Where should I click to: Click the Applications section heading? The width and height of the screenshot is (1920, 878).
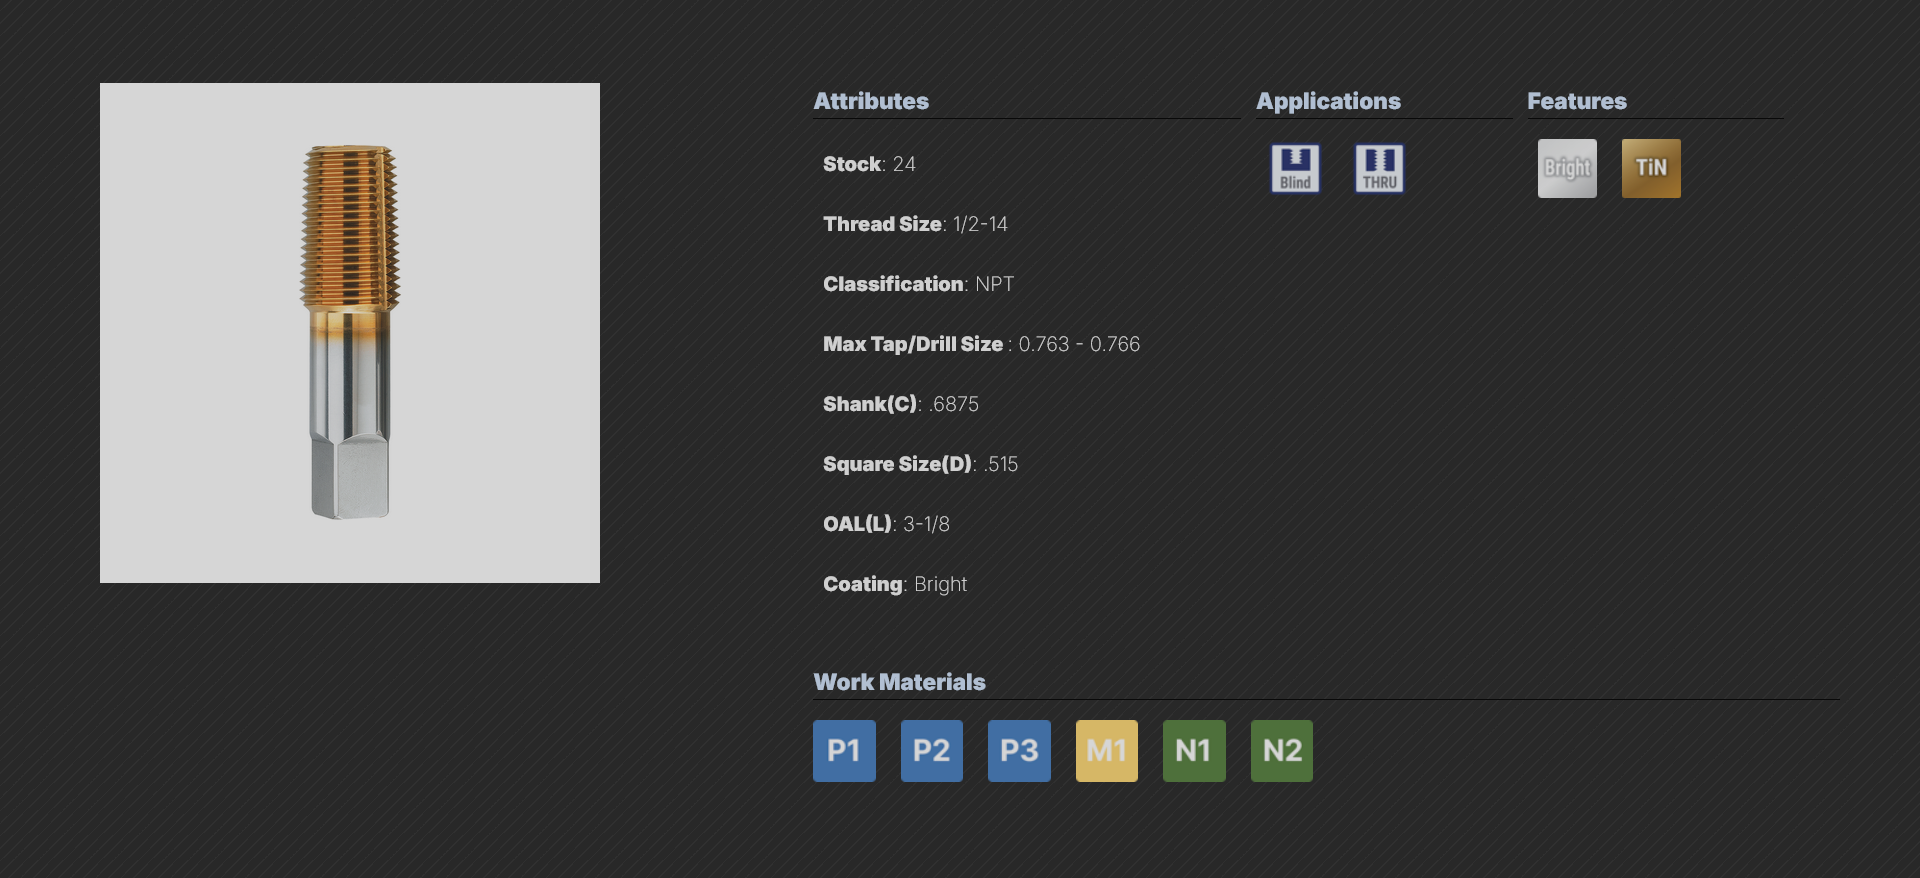pyautogui.click(x=1328, y=101)
